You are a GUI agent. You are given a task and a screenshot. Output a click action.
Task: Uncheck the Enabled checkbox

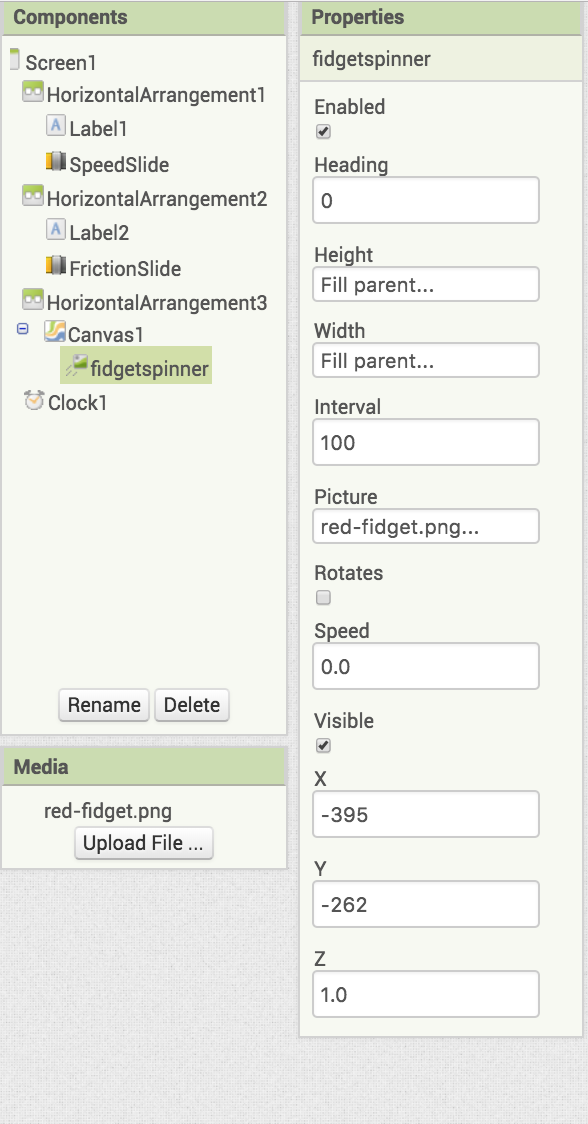click(x=323, y=132)
